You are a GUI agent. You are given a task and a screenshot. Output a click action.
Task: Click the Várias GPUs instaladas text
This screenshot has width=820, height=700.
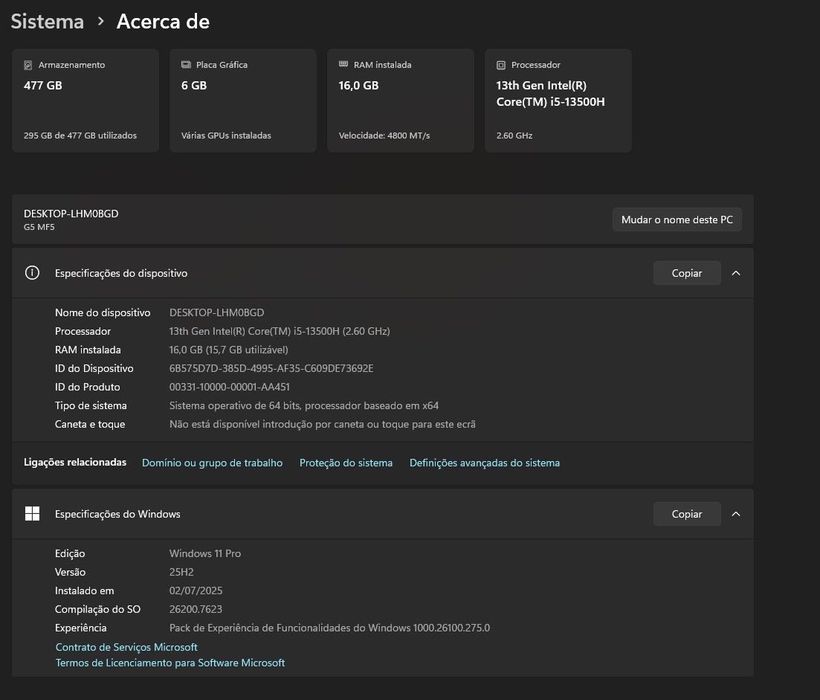pos(226,135)
